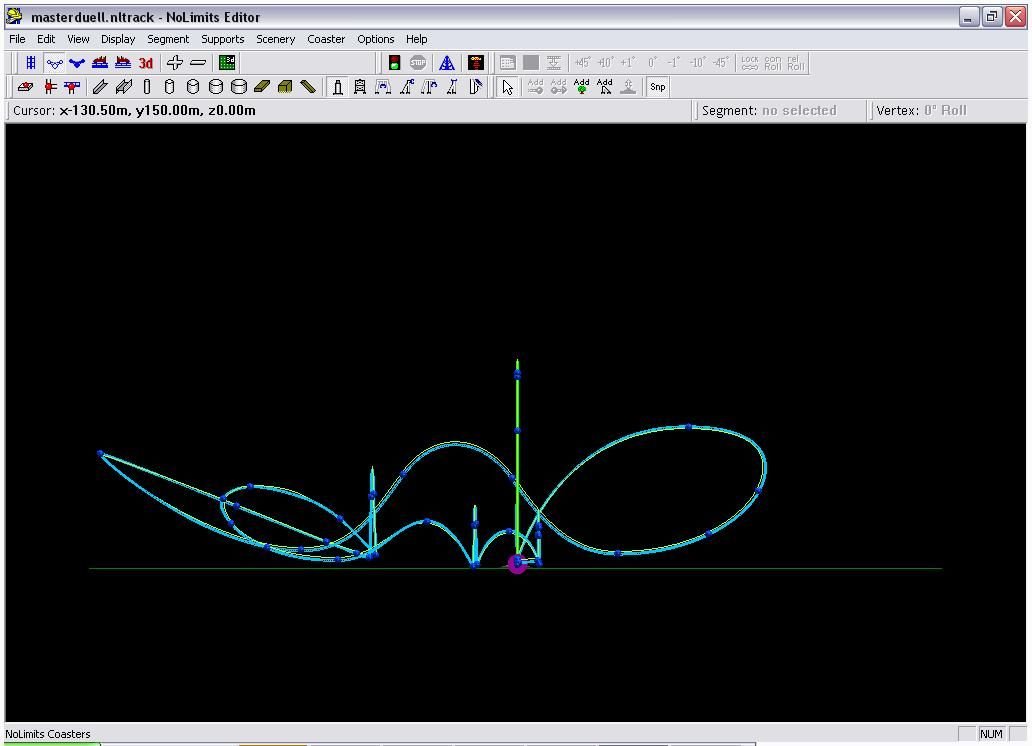Screen dimensions: 1032x746
Task: Click the support icon marked with a C
Action: coord(407,86)
